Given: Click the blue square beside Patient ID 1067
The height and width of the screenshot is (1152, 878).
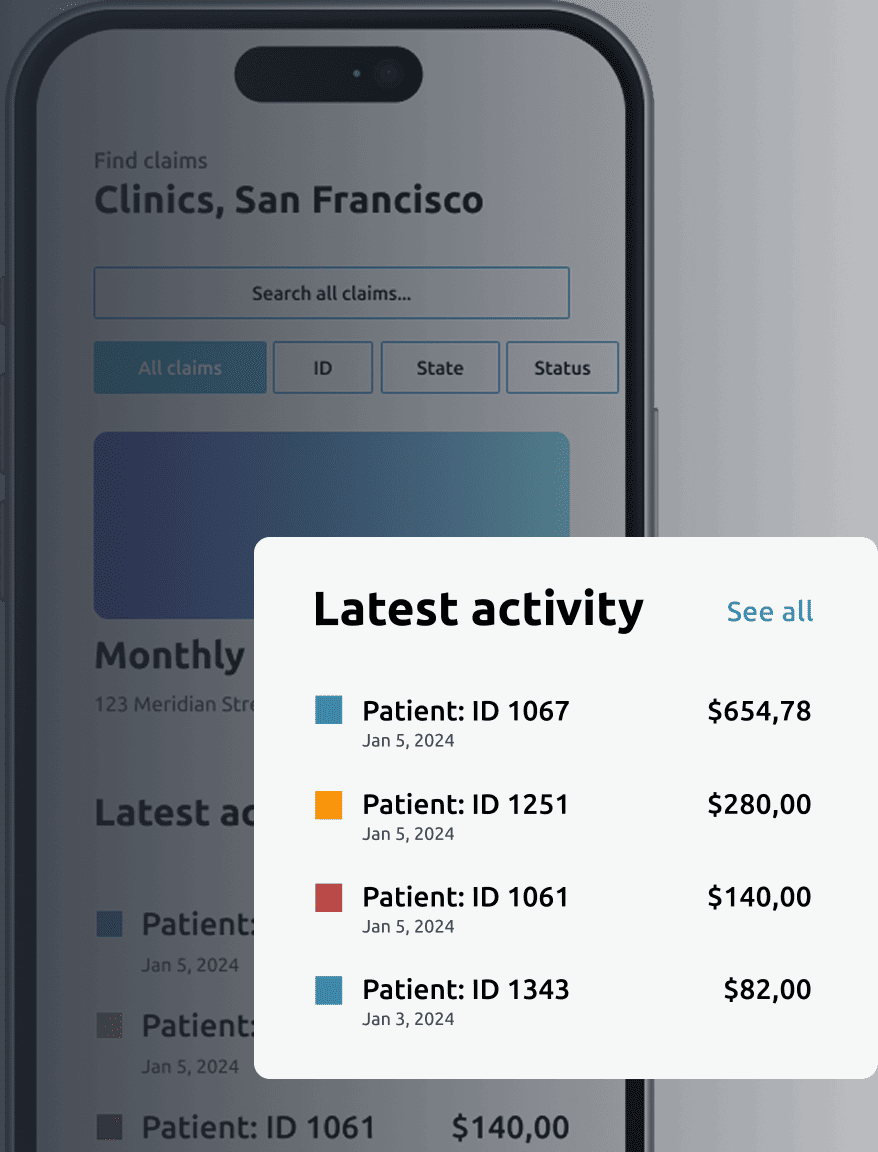Looking at the screenshot, I should (x=328, y=711).
